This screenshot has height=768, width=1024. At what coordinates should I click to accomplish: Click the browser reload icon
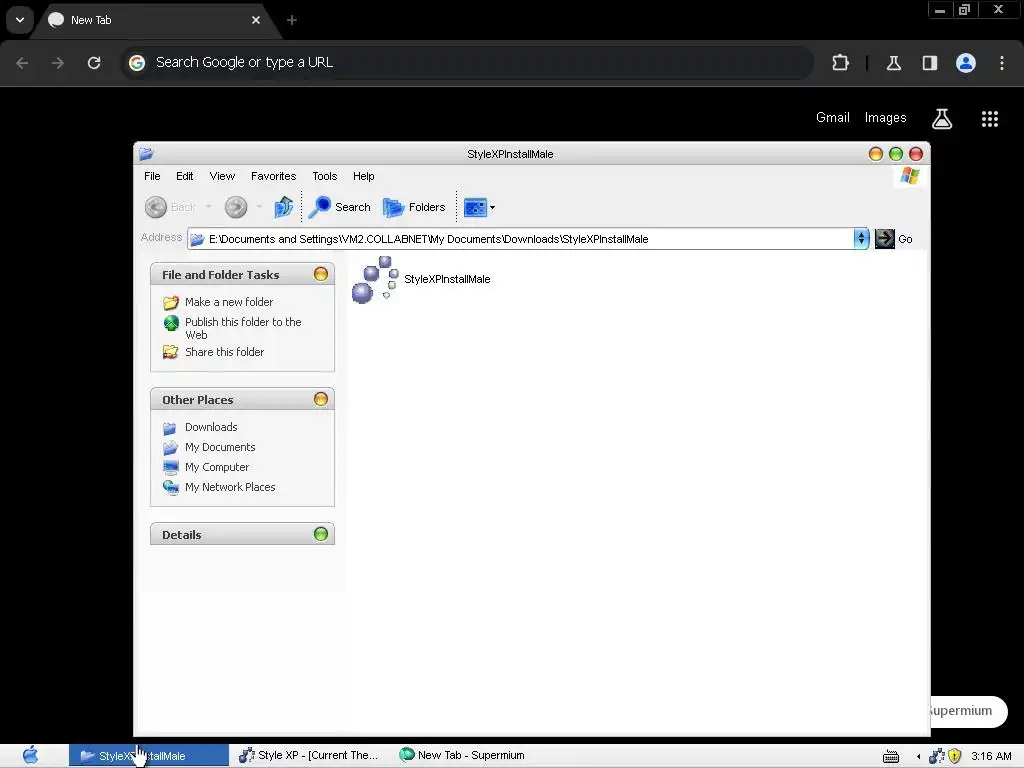94,63
